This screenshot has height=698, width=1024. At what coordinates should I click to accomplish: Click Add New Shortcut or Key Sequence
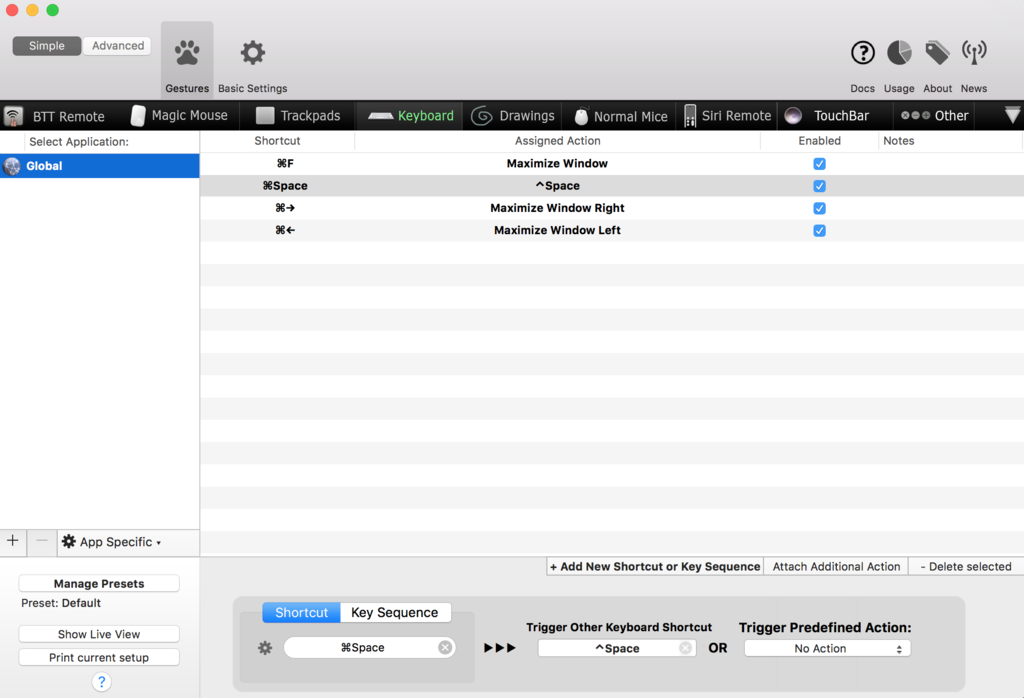tap(655, 567)
